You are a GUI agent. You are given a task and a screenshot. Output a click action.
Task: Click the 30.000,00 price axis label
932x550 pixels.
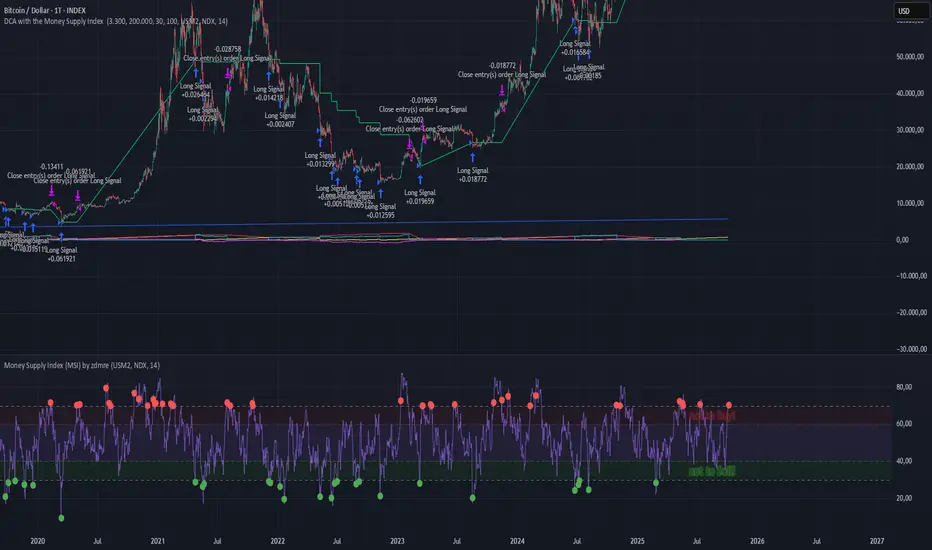click(x=910, y=130)
